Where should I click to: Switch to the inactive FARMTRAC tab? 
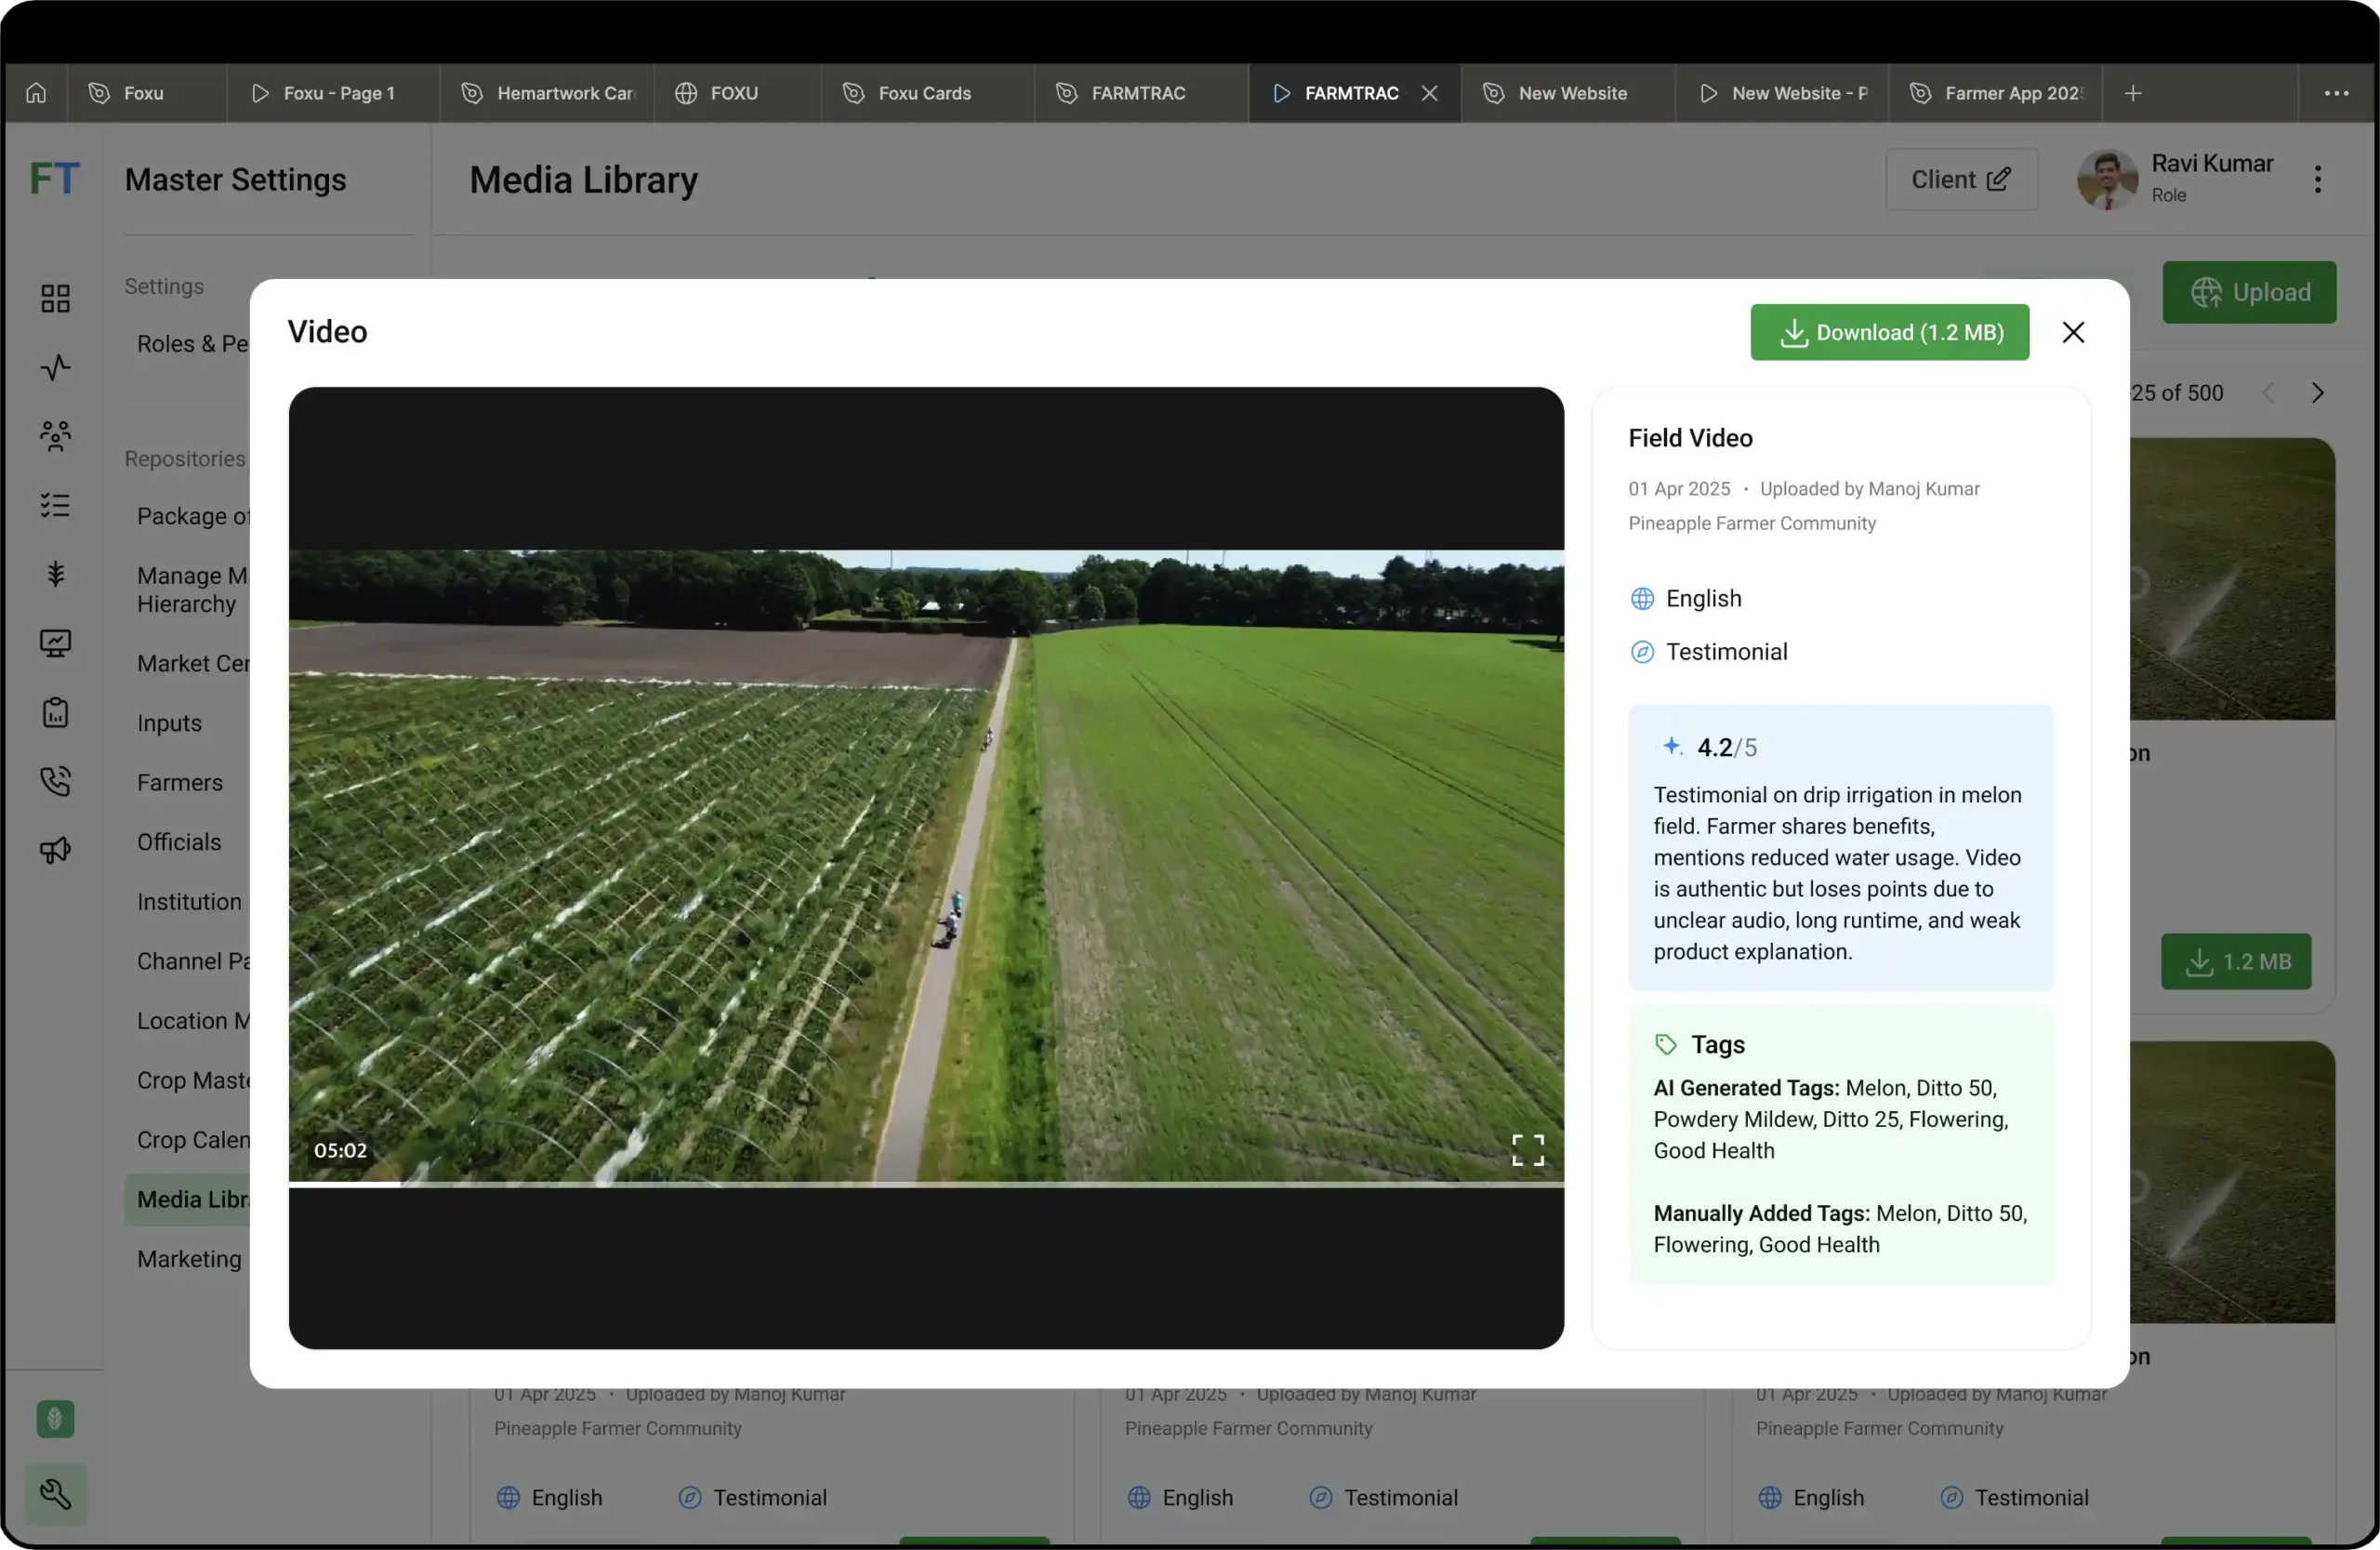pyautogui.click(x=1141, y=93)
